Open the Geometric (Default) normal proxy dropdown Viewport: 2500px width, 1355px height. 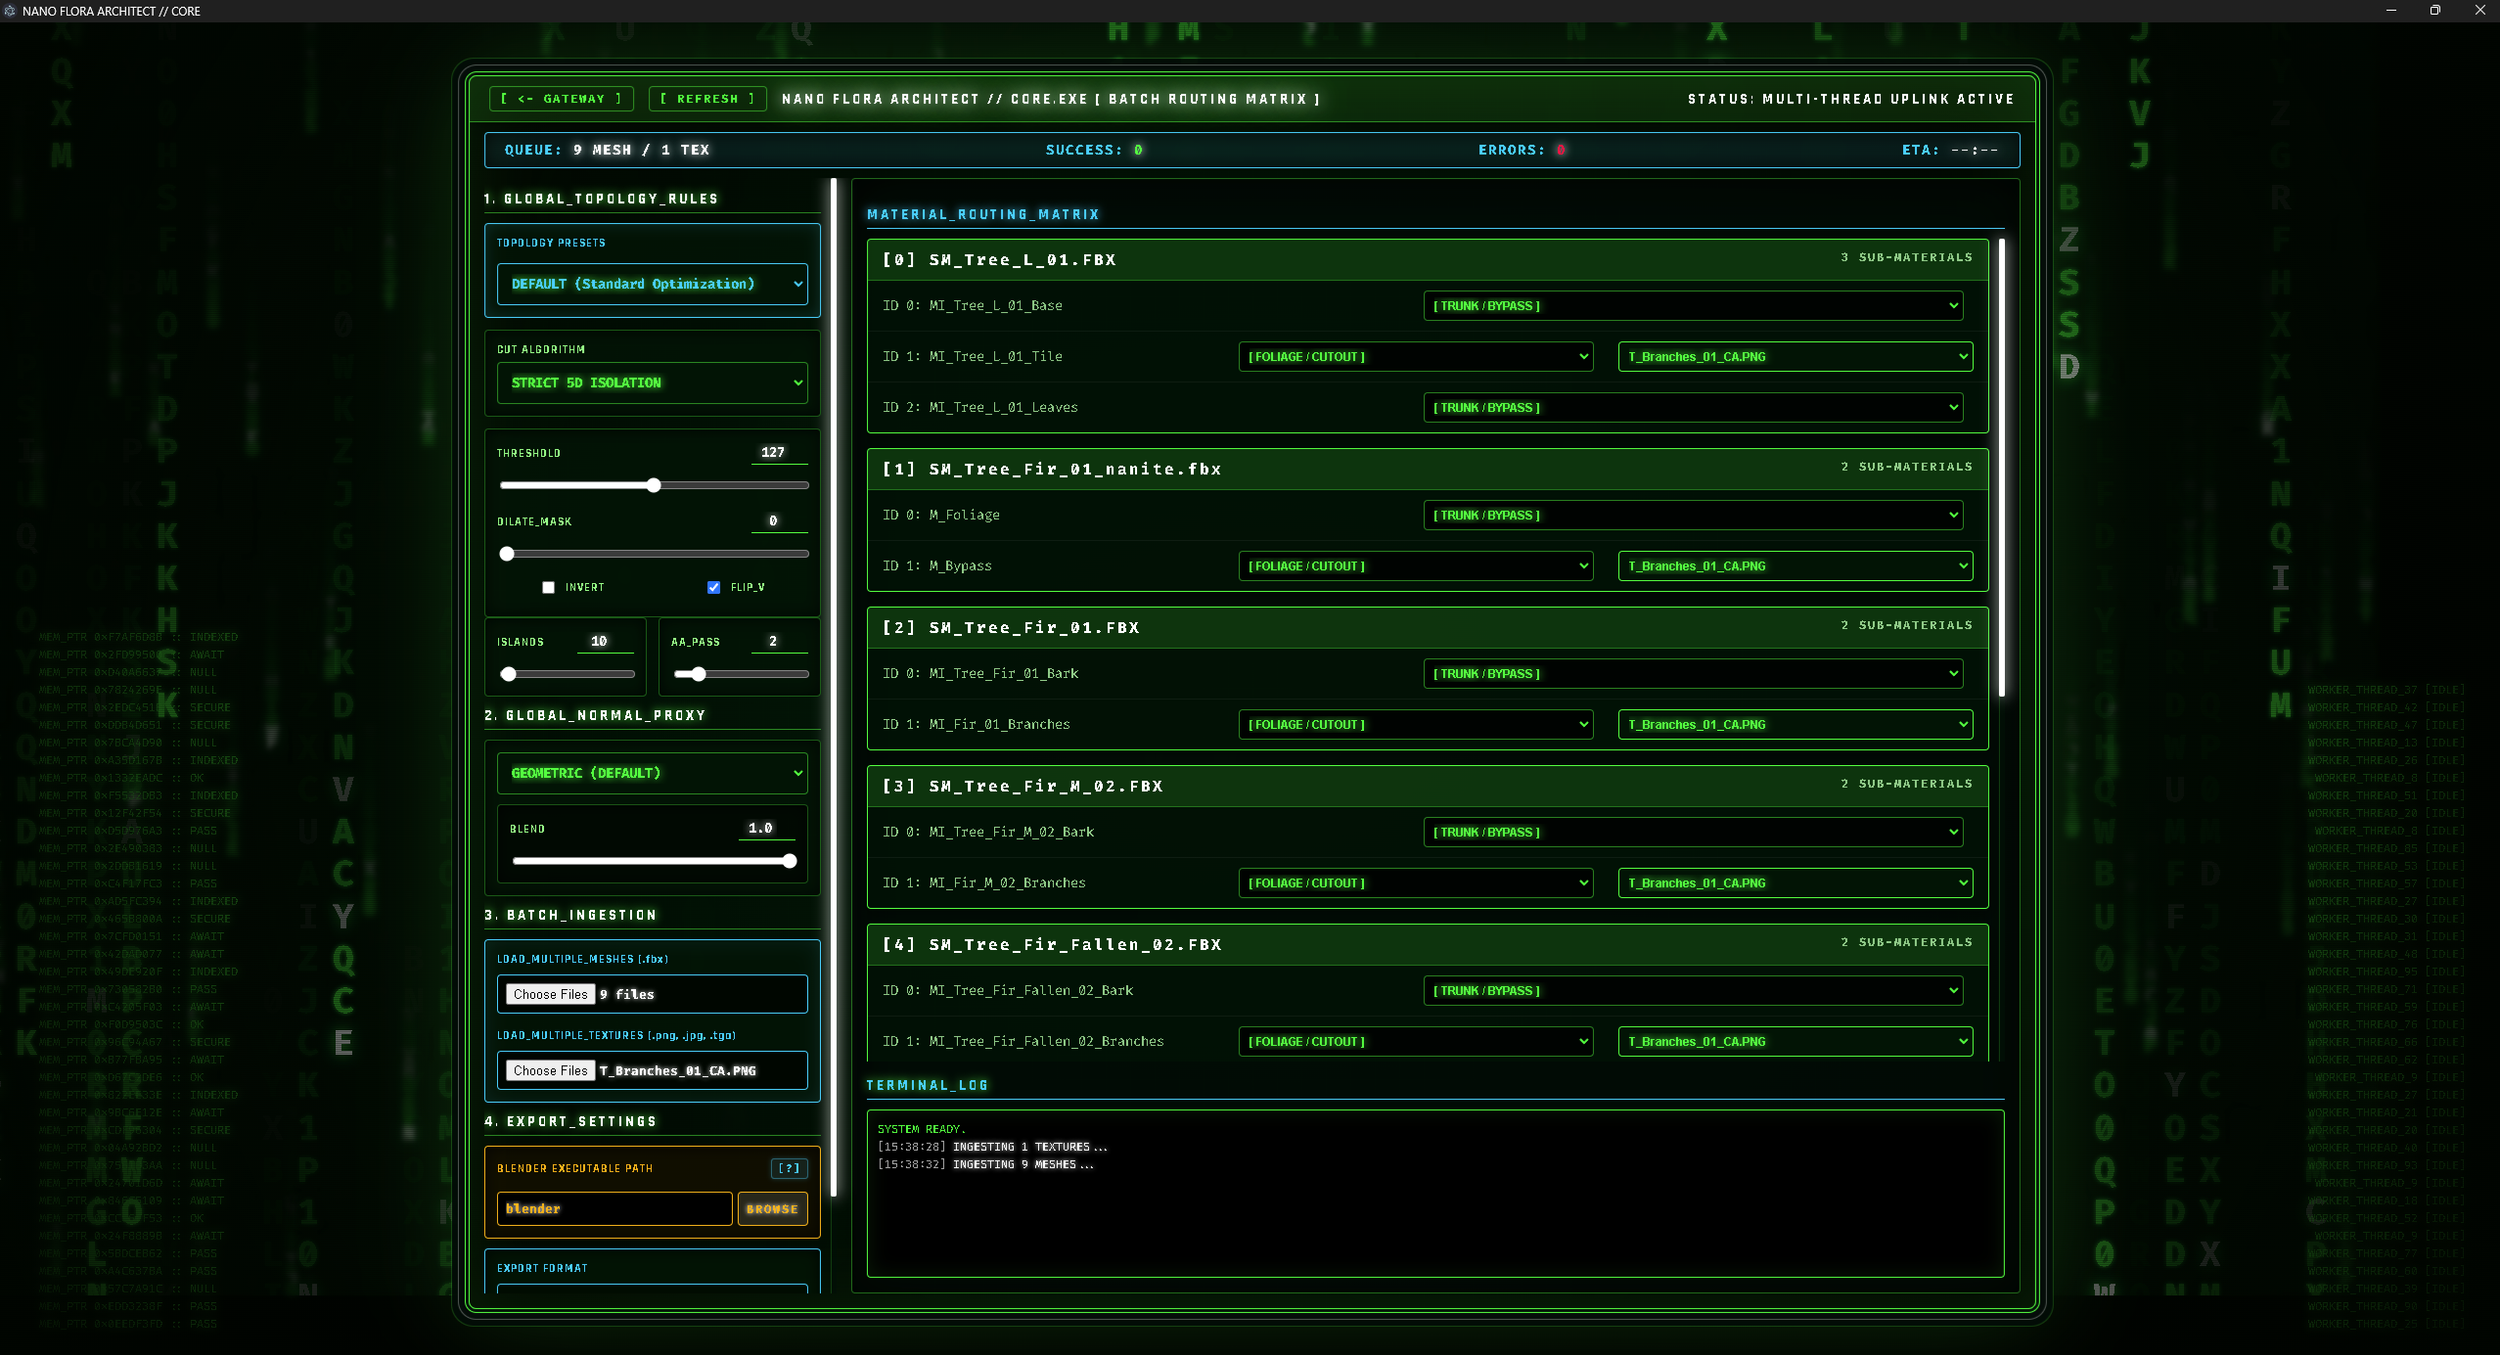(652, 773)
